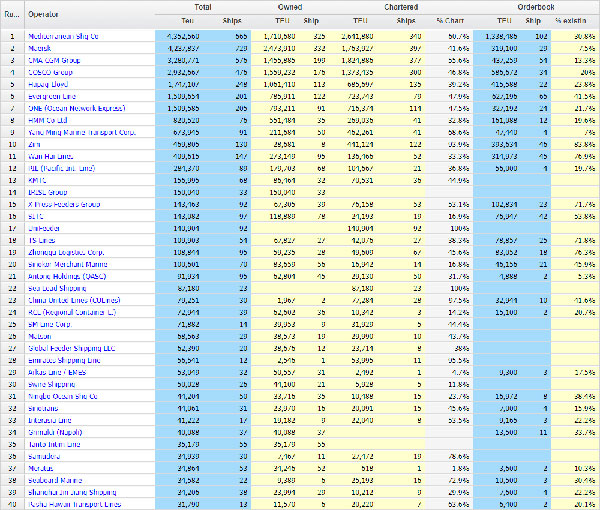Open the Tanto Intim Line link
The image size is (600, 510).
pos(54,444)
